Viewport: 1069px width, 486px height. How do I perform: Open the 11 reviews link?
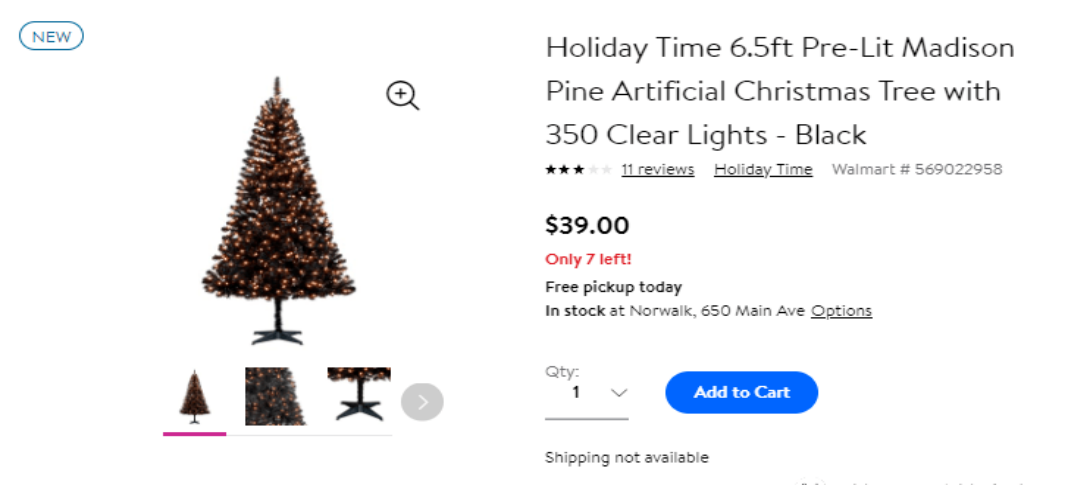(657, 170)
